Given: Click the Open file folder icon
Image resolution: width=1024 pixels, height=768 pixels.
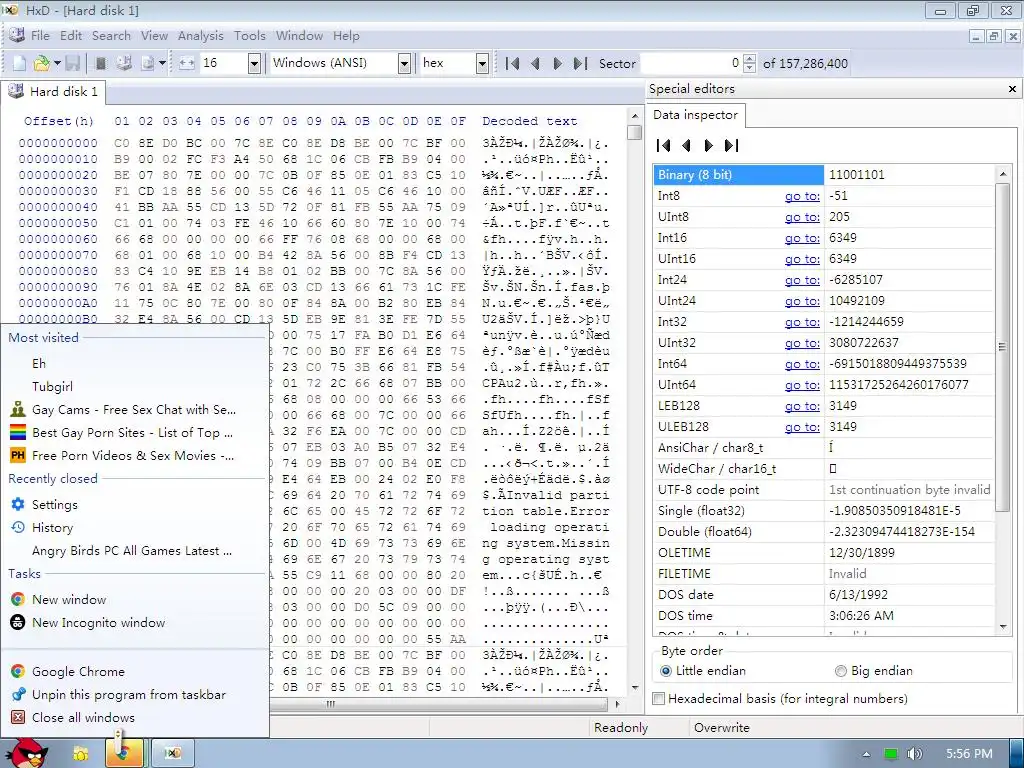Looking at the screenshot, I should (x=41, y=63).
